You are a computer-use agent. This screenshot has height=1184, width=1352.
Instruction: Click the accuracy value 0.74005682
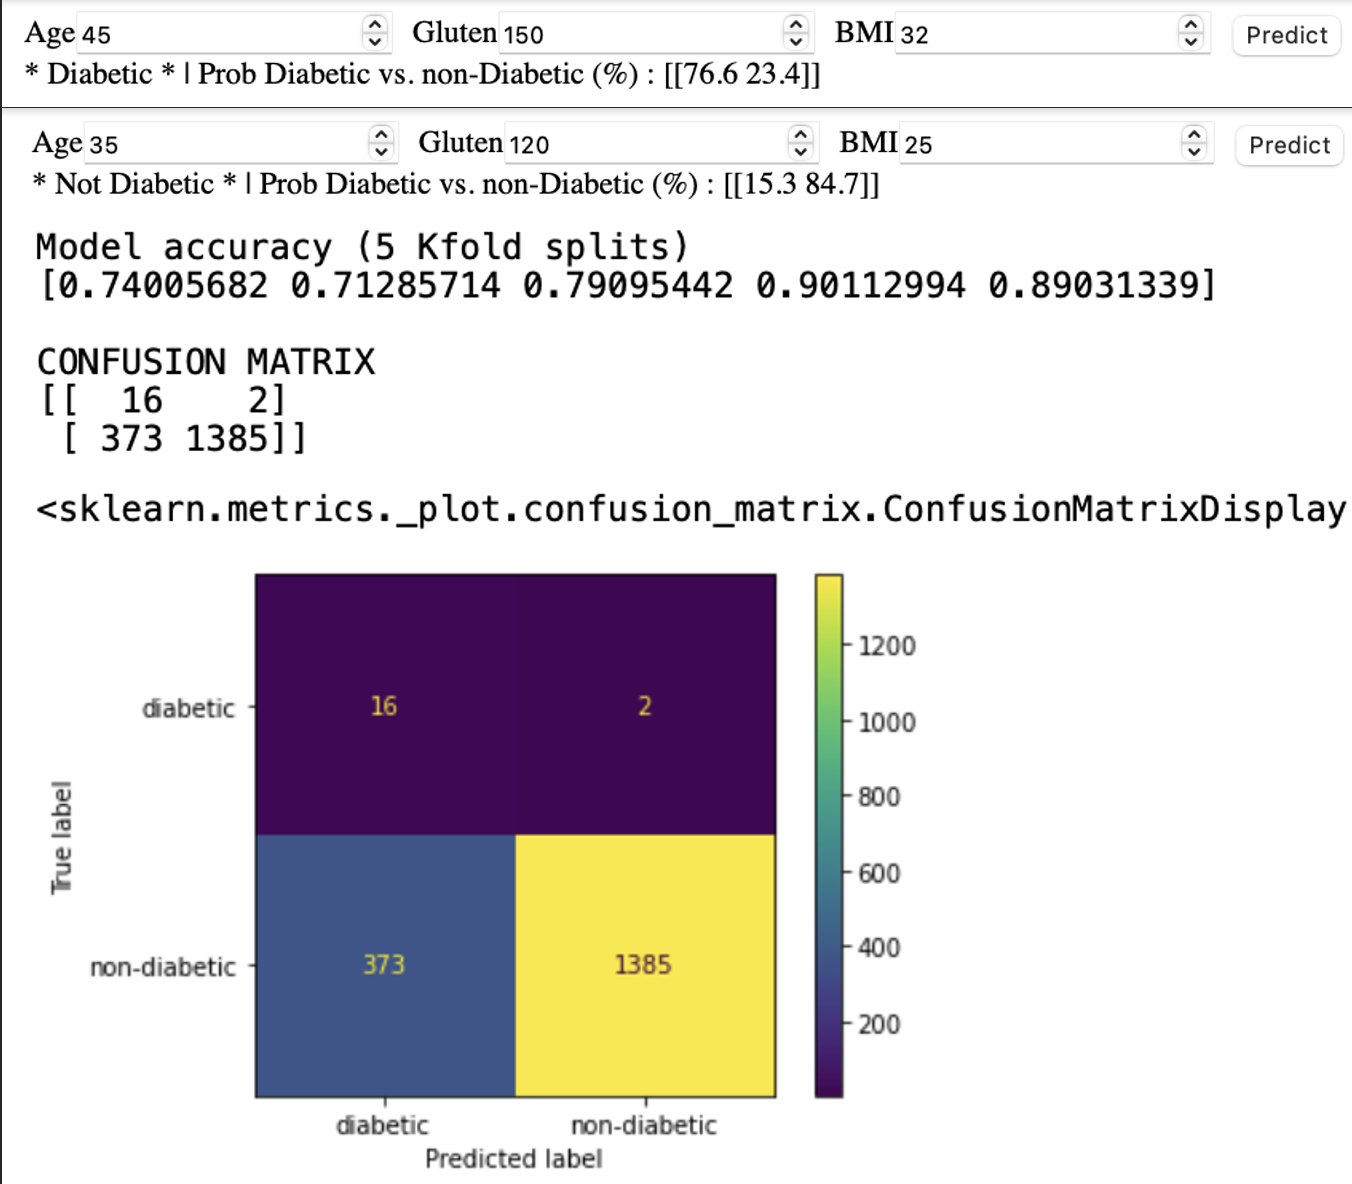(x=163, y=286)
